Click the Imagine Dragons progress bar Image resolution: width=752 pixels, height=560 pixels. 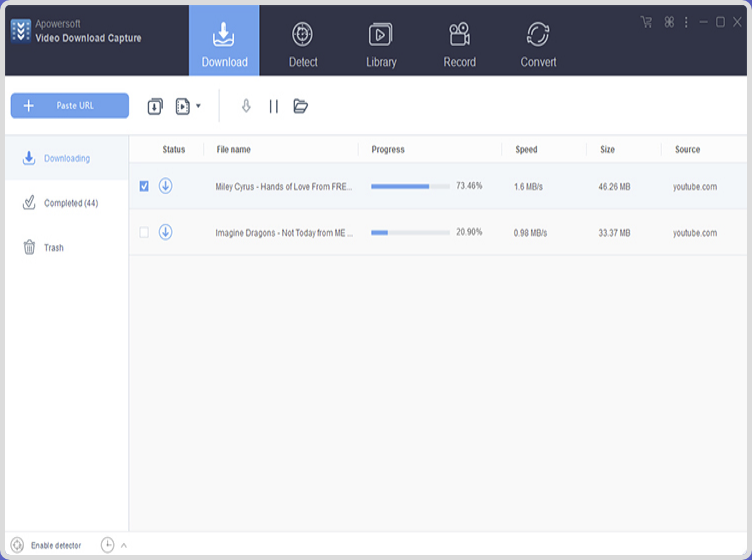click(x=411, y=233)
